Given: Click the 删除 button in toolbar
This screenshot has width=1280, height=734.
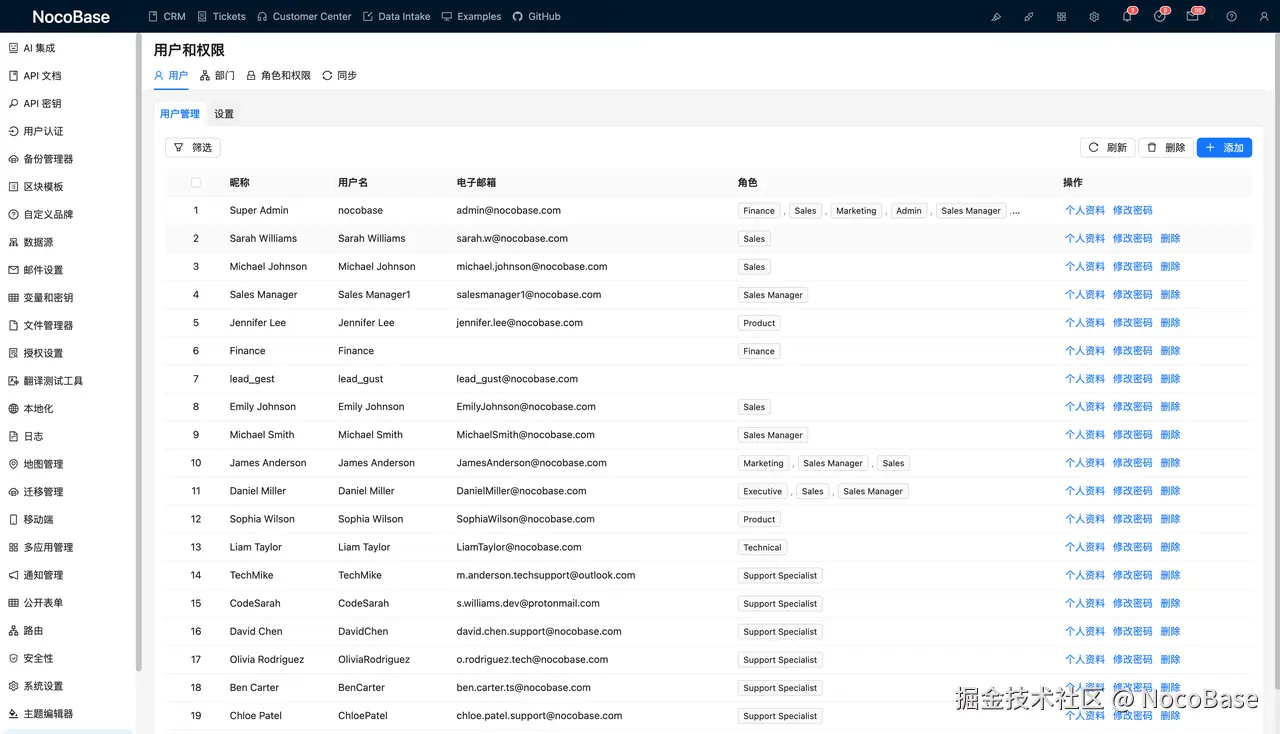Looking at the screenshot, I should point(1165,147).
